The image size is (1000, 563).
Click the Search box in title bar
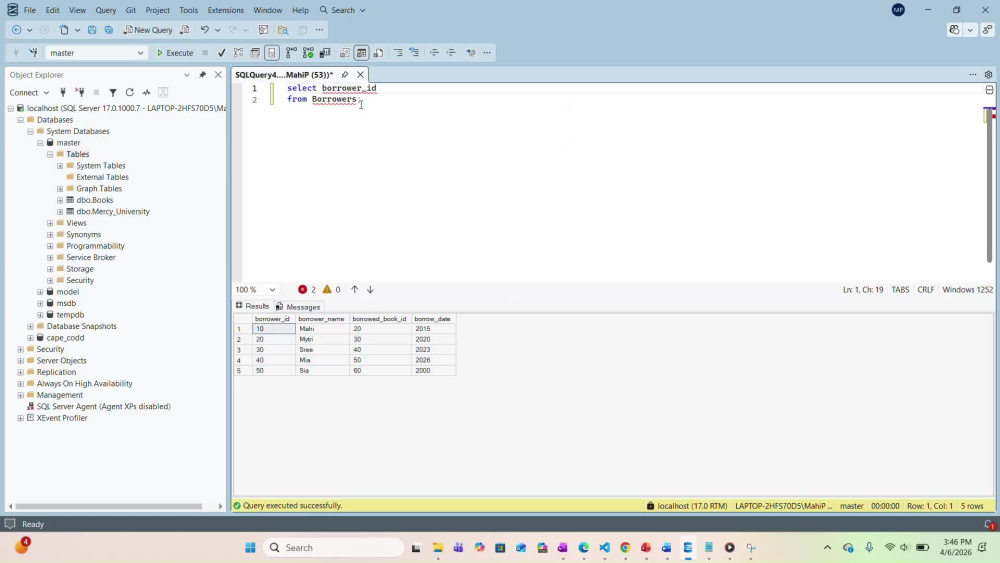pyautogui.click(x=342, y=10)
